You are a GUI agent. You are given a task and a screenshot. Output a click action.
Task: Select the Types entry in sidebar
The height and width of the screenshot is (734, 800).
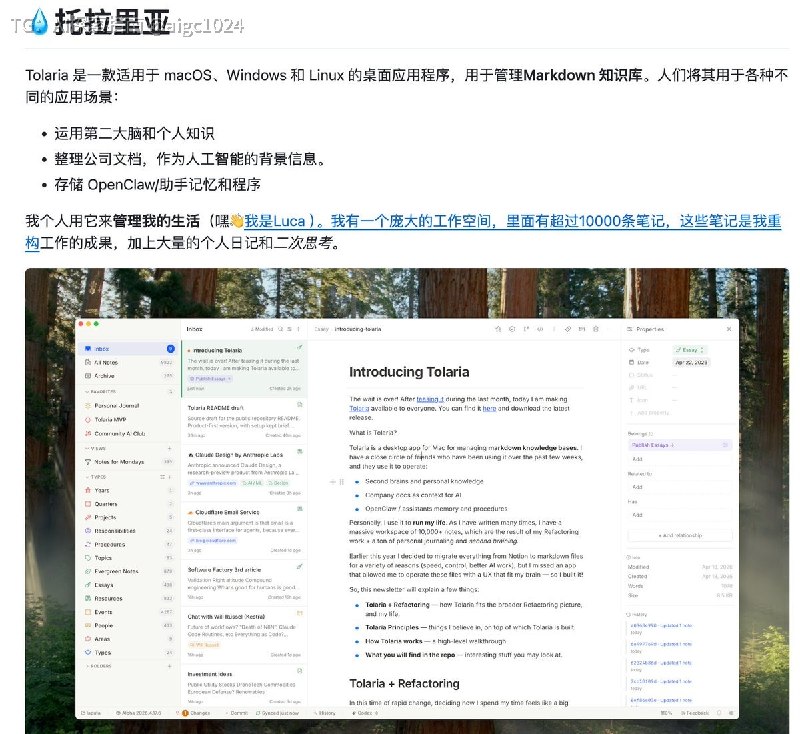(x=130, y=652)
